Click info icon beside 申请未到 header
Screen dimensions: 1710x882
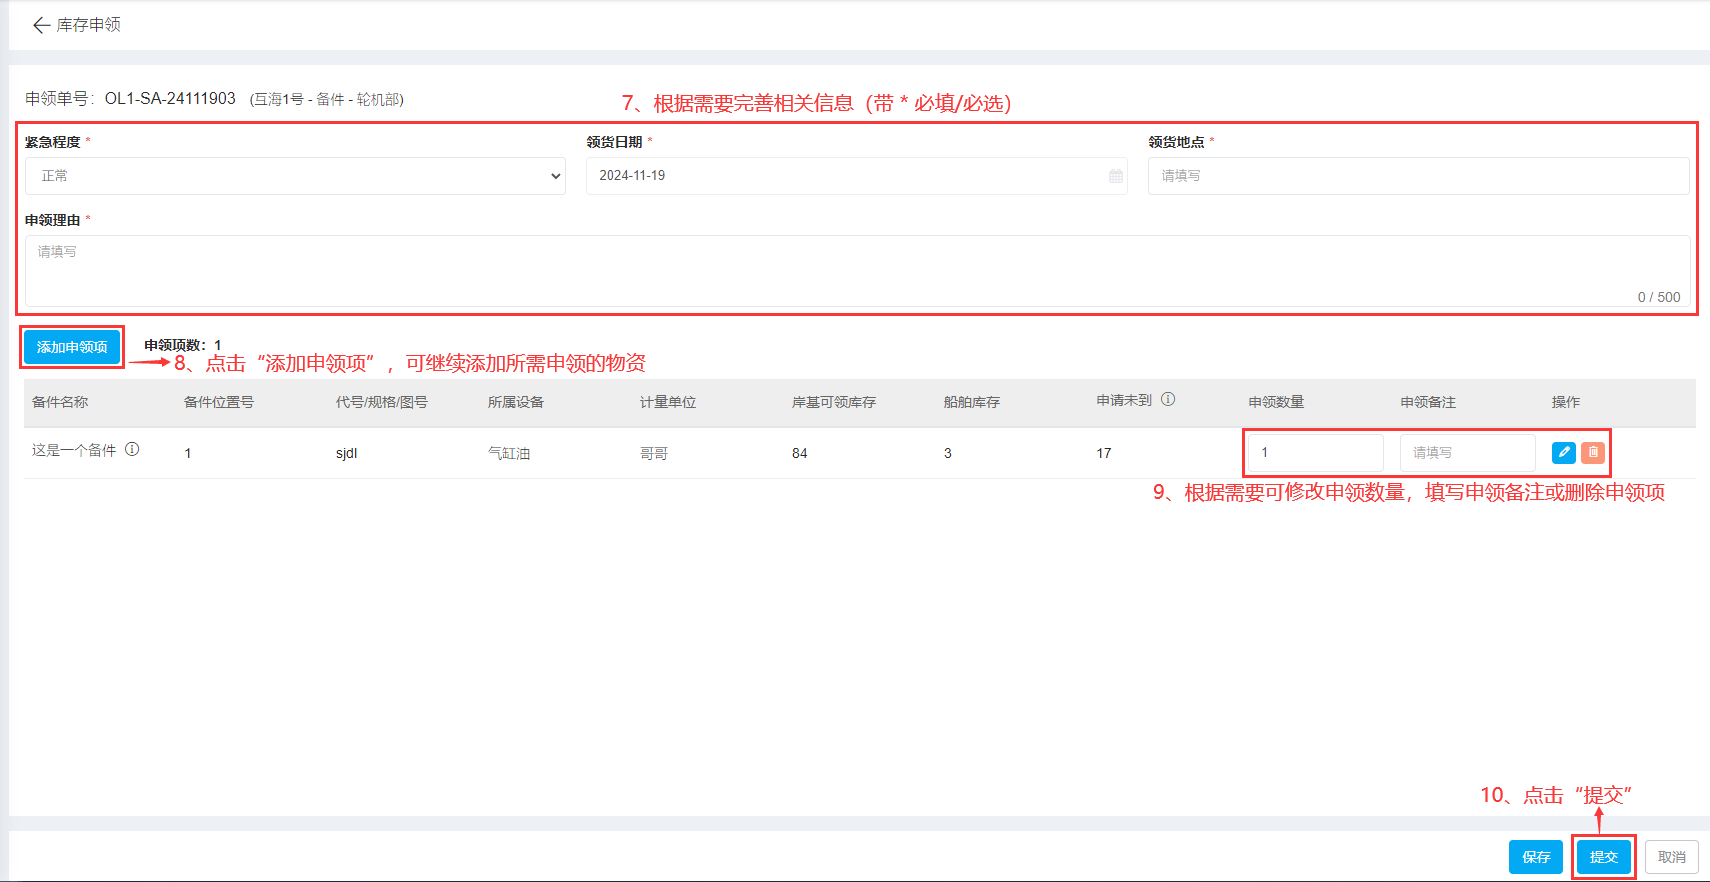[1168, 399]
